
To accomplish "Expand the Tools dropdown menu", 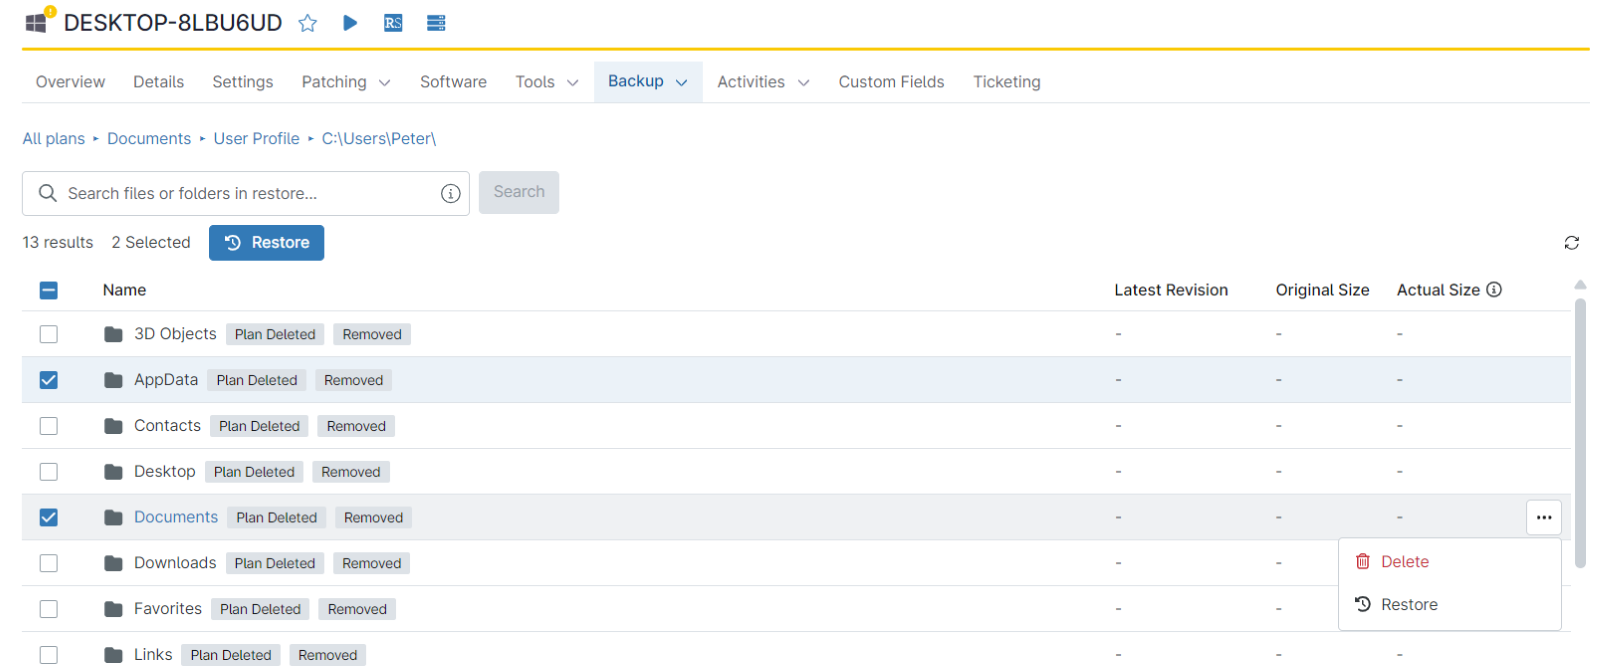I will click(x=547, y=82).
